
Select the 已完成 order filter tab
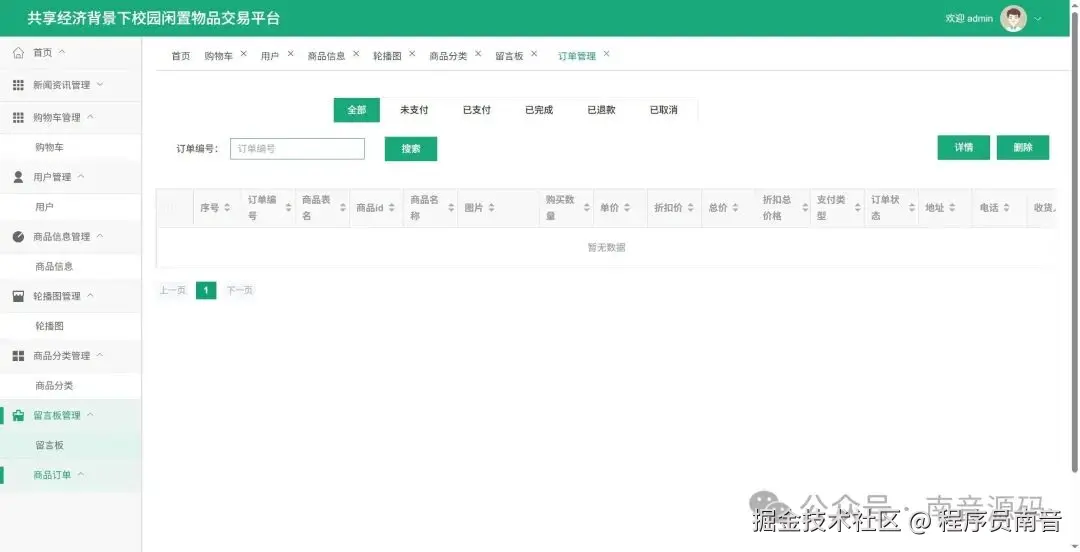pyautogui.click(x=539, y=110)
